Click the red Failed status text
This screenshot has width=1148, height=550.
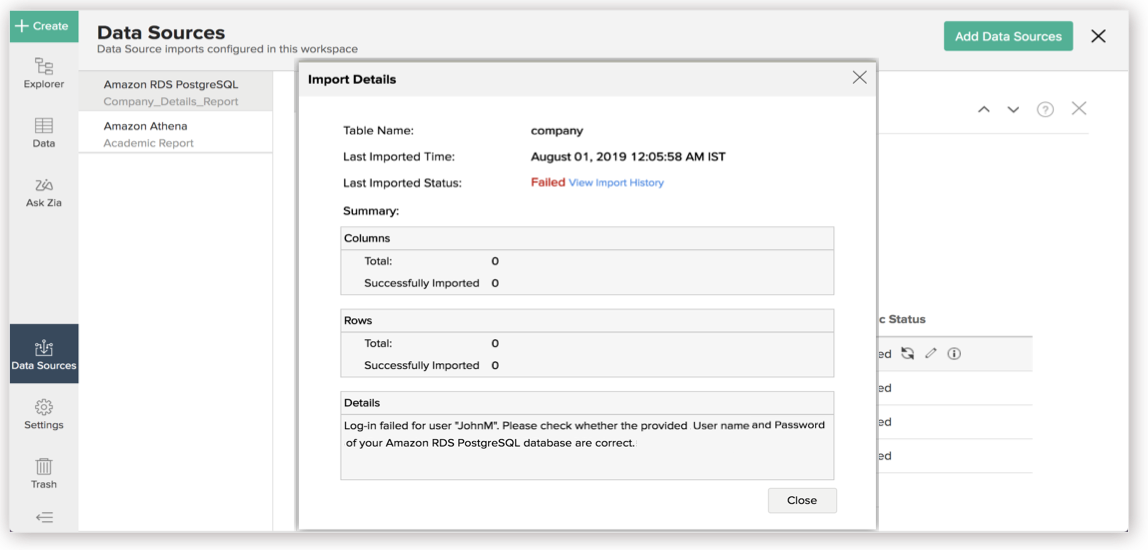click(x=548, y=182)
